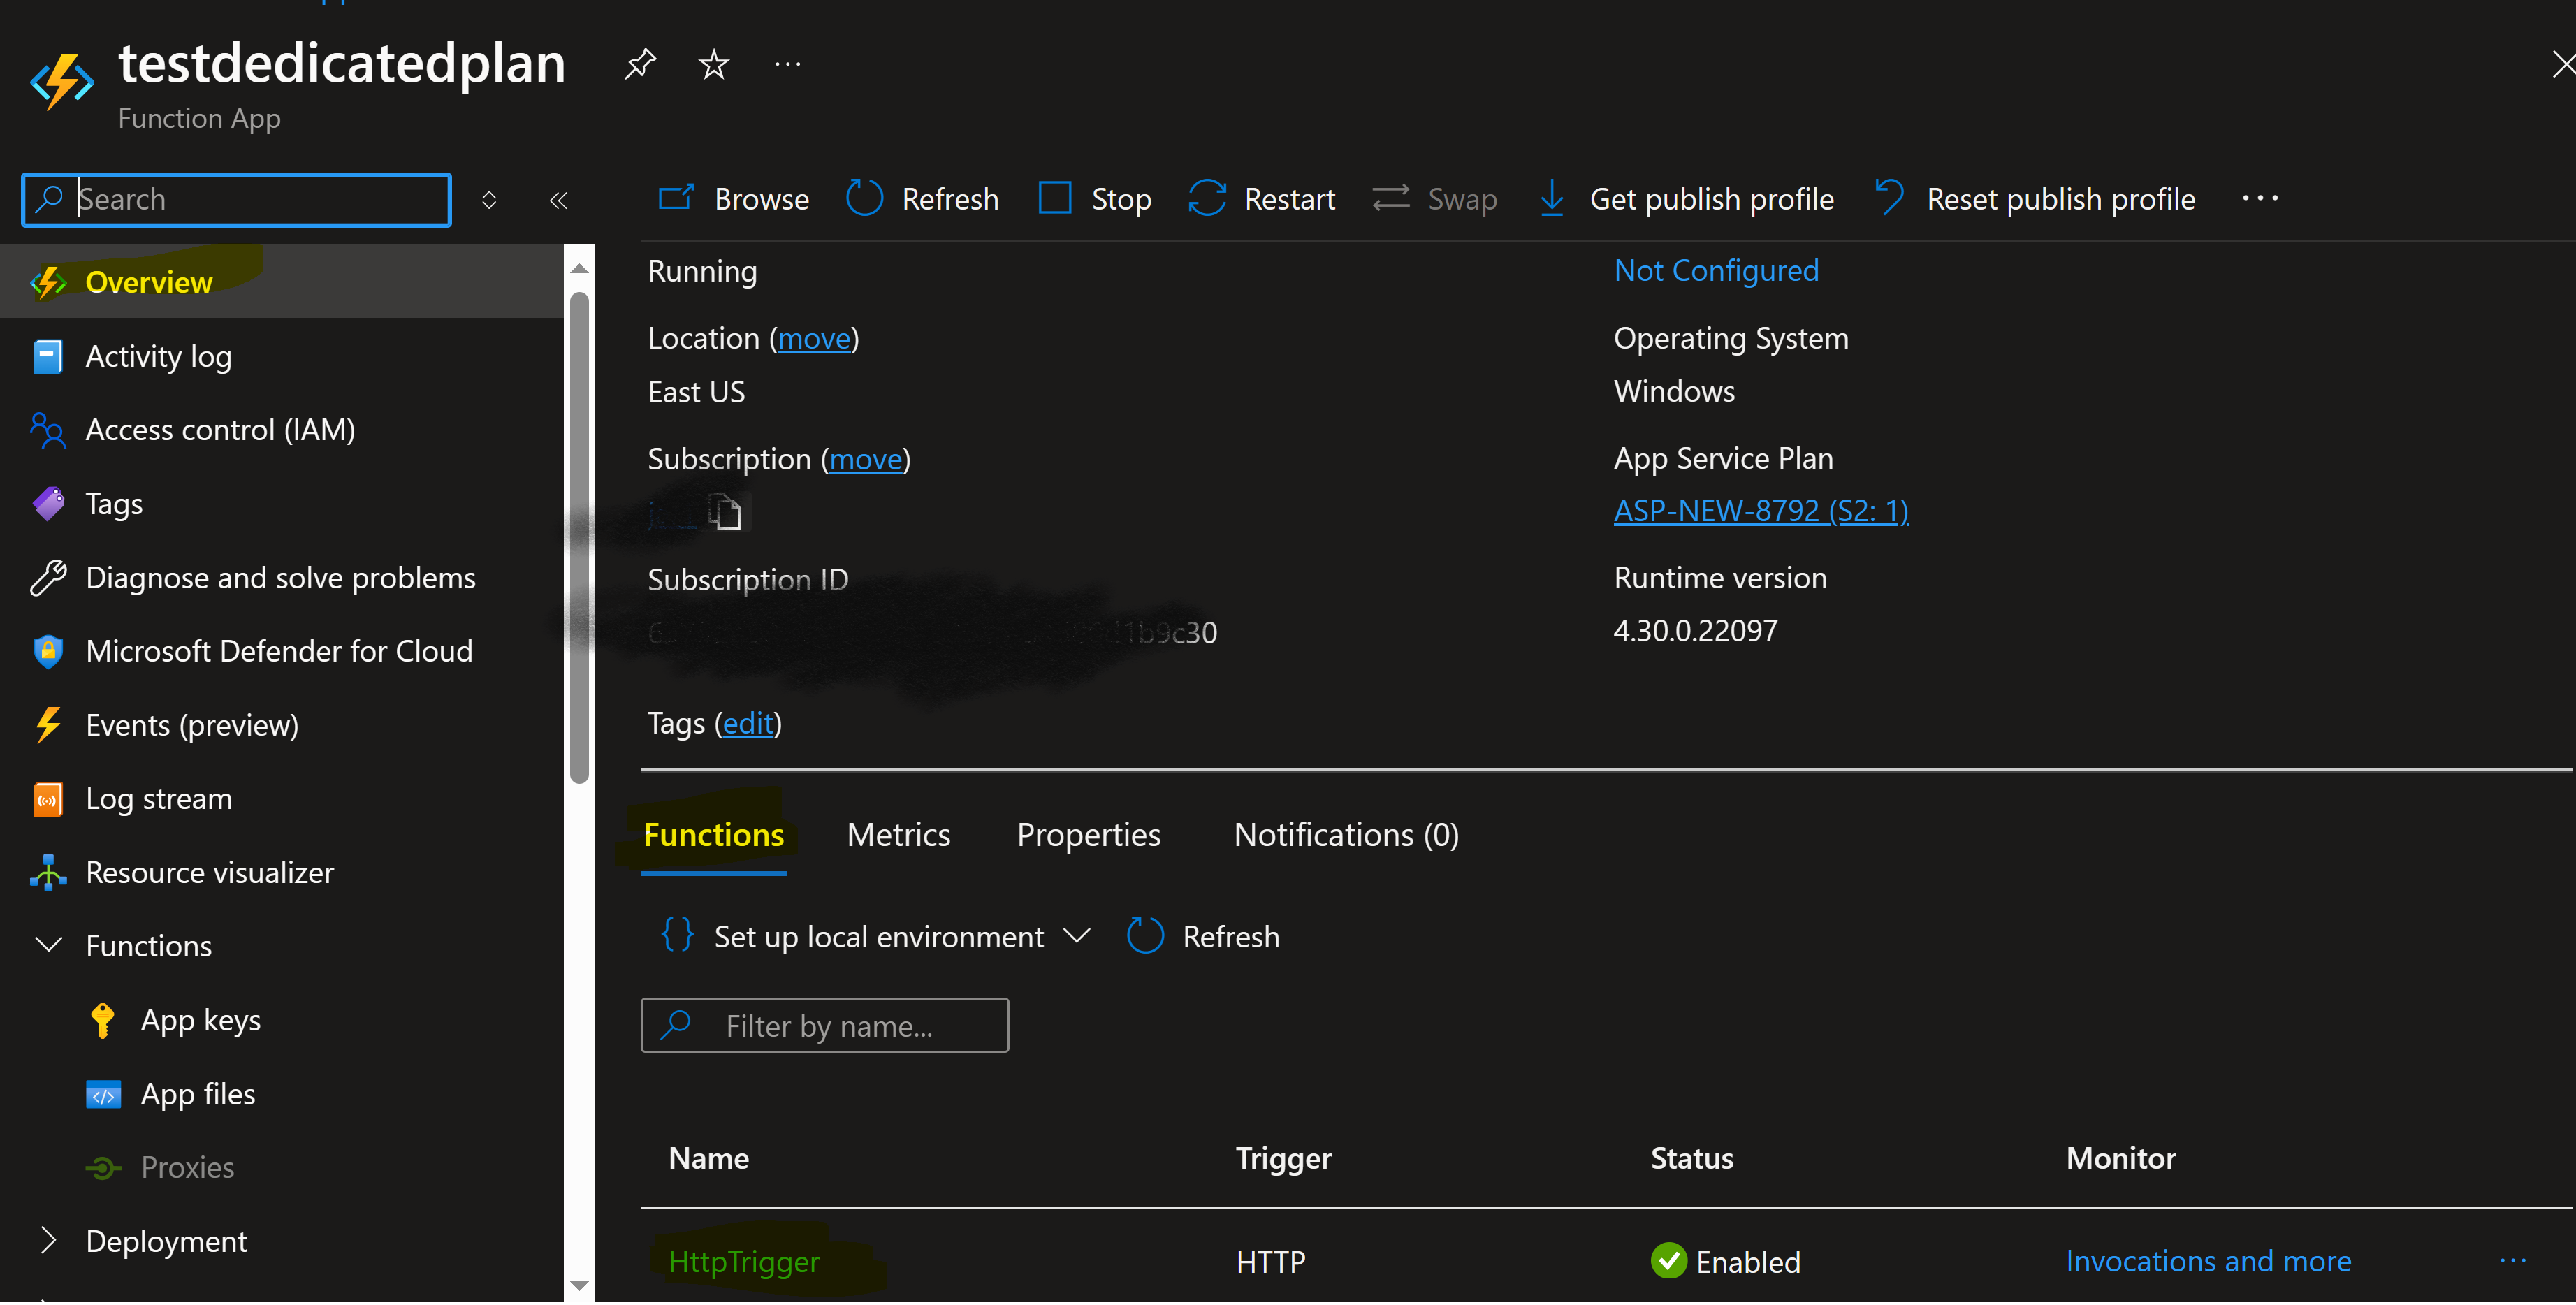The image size is (2576, 1305).
Task: Switch to the Metrics tab
Action: (898, 834)
